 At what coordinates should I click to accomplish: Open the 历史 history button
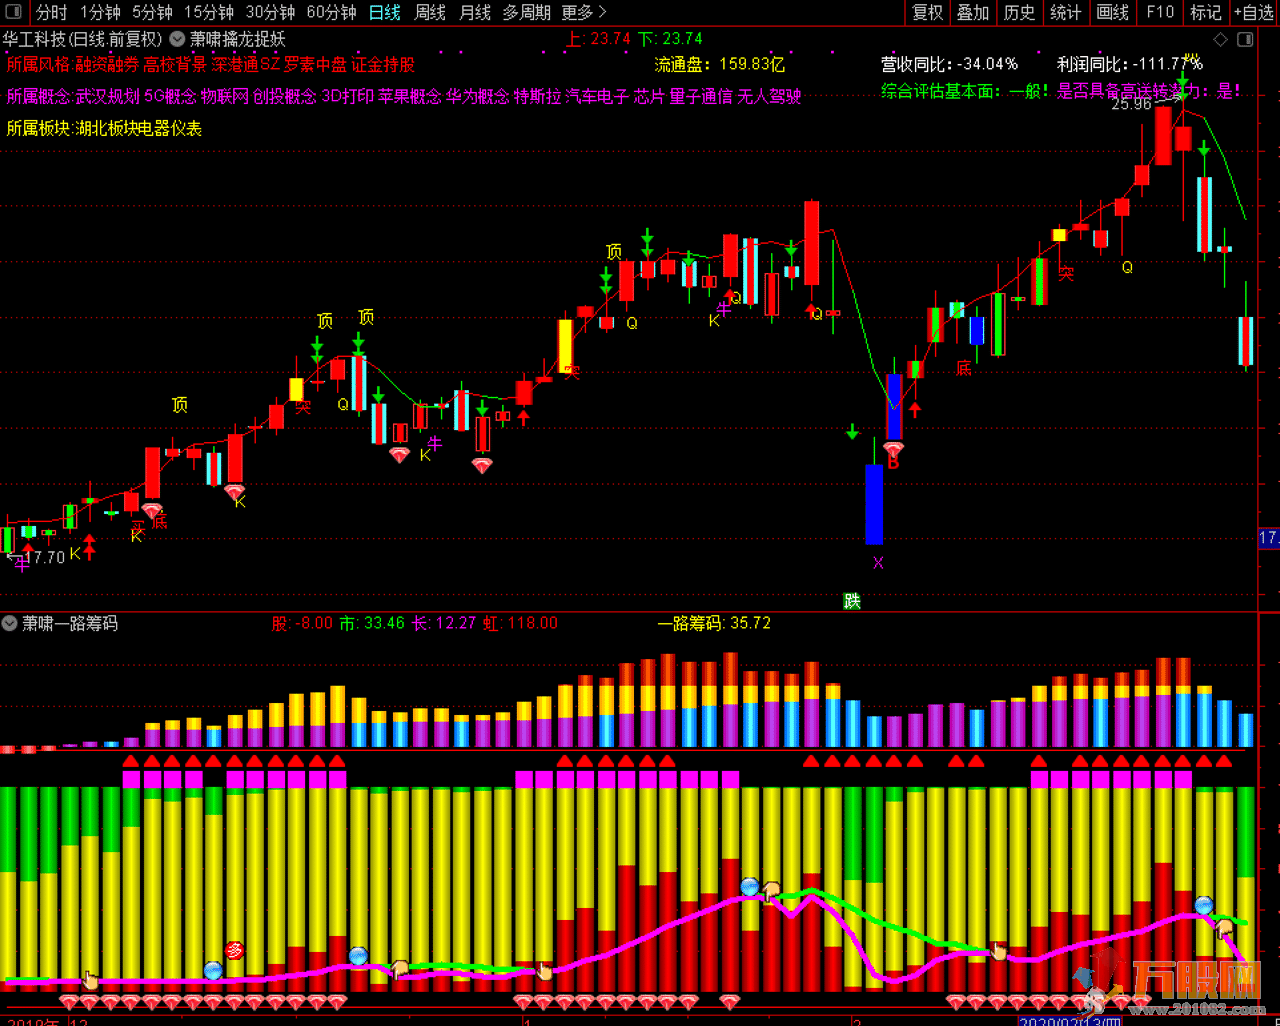1019,12
